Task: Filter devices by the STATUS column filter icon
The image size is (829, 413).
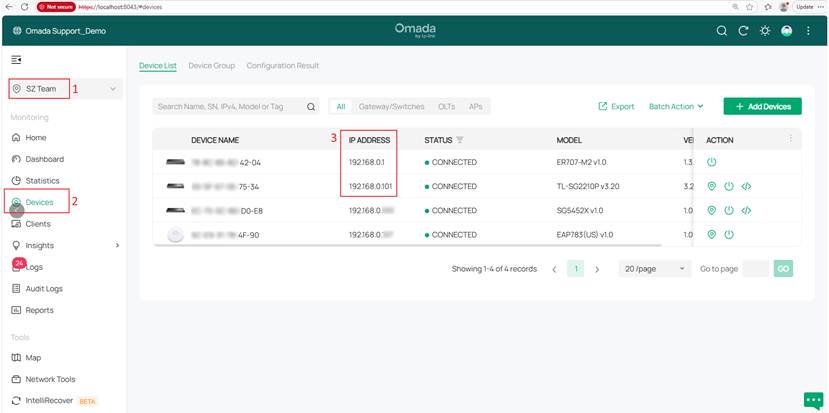Action: tap(460, 140)
